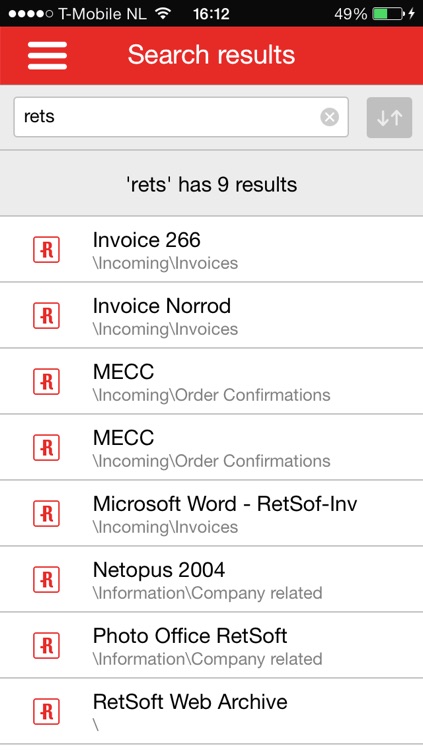Tap the document icon for Photo Office RetSoft
Viewport: 423px width, 750px height.
tap(46, 645)
